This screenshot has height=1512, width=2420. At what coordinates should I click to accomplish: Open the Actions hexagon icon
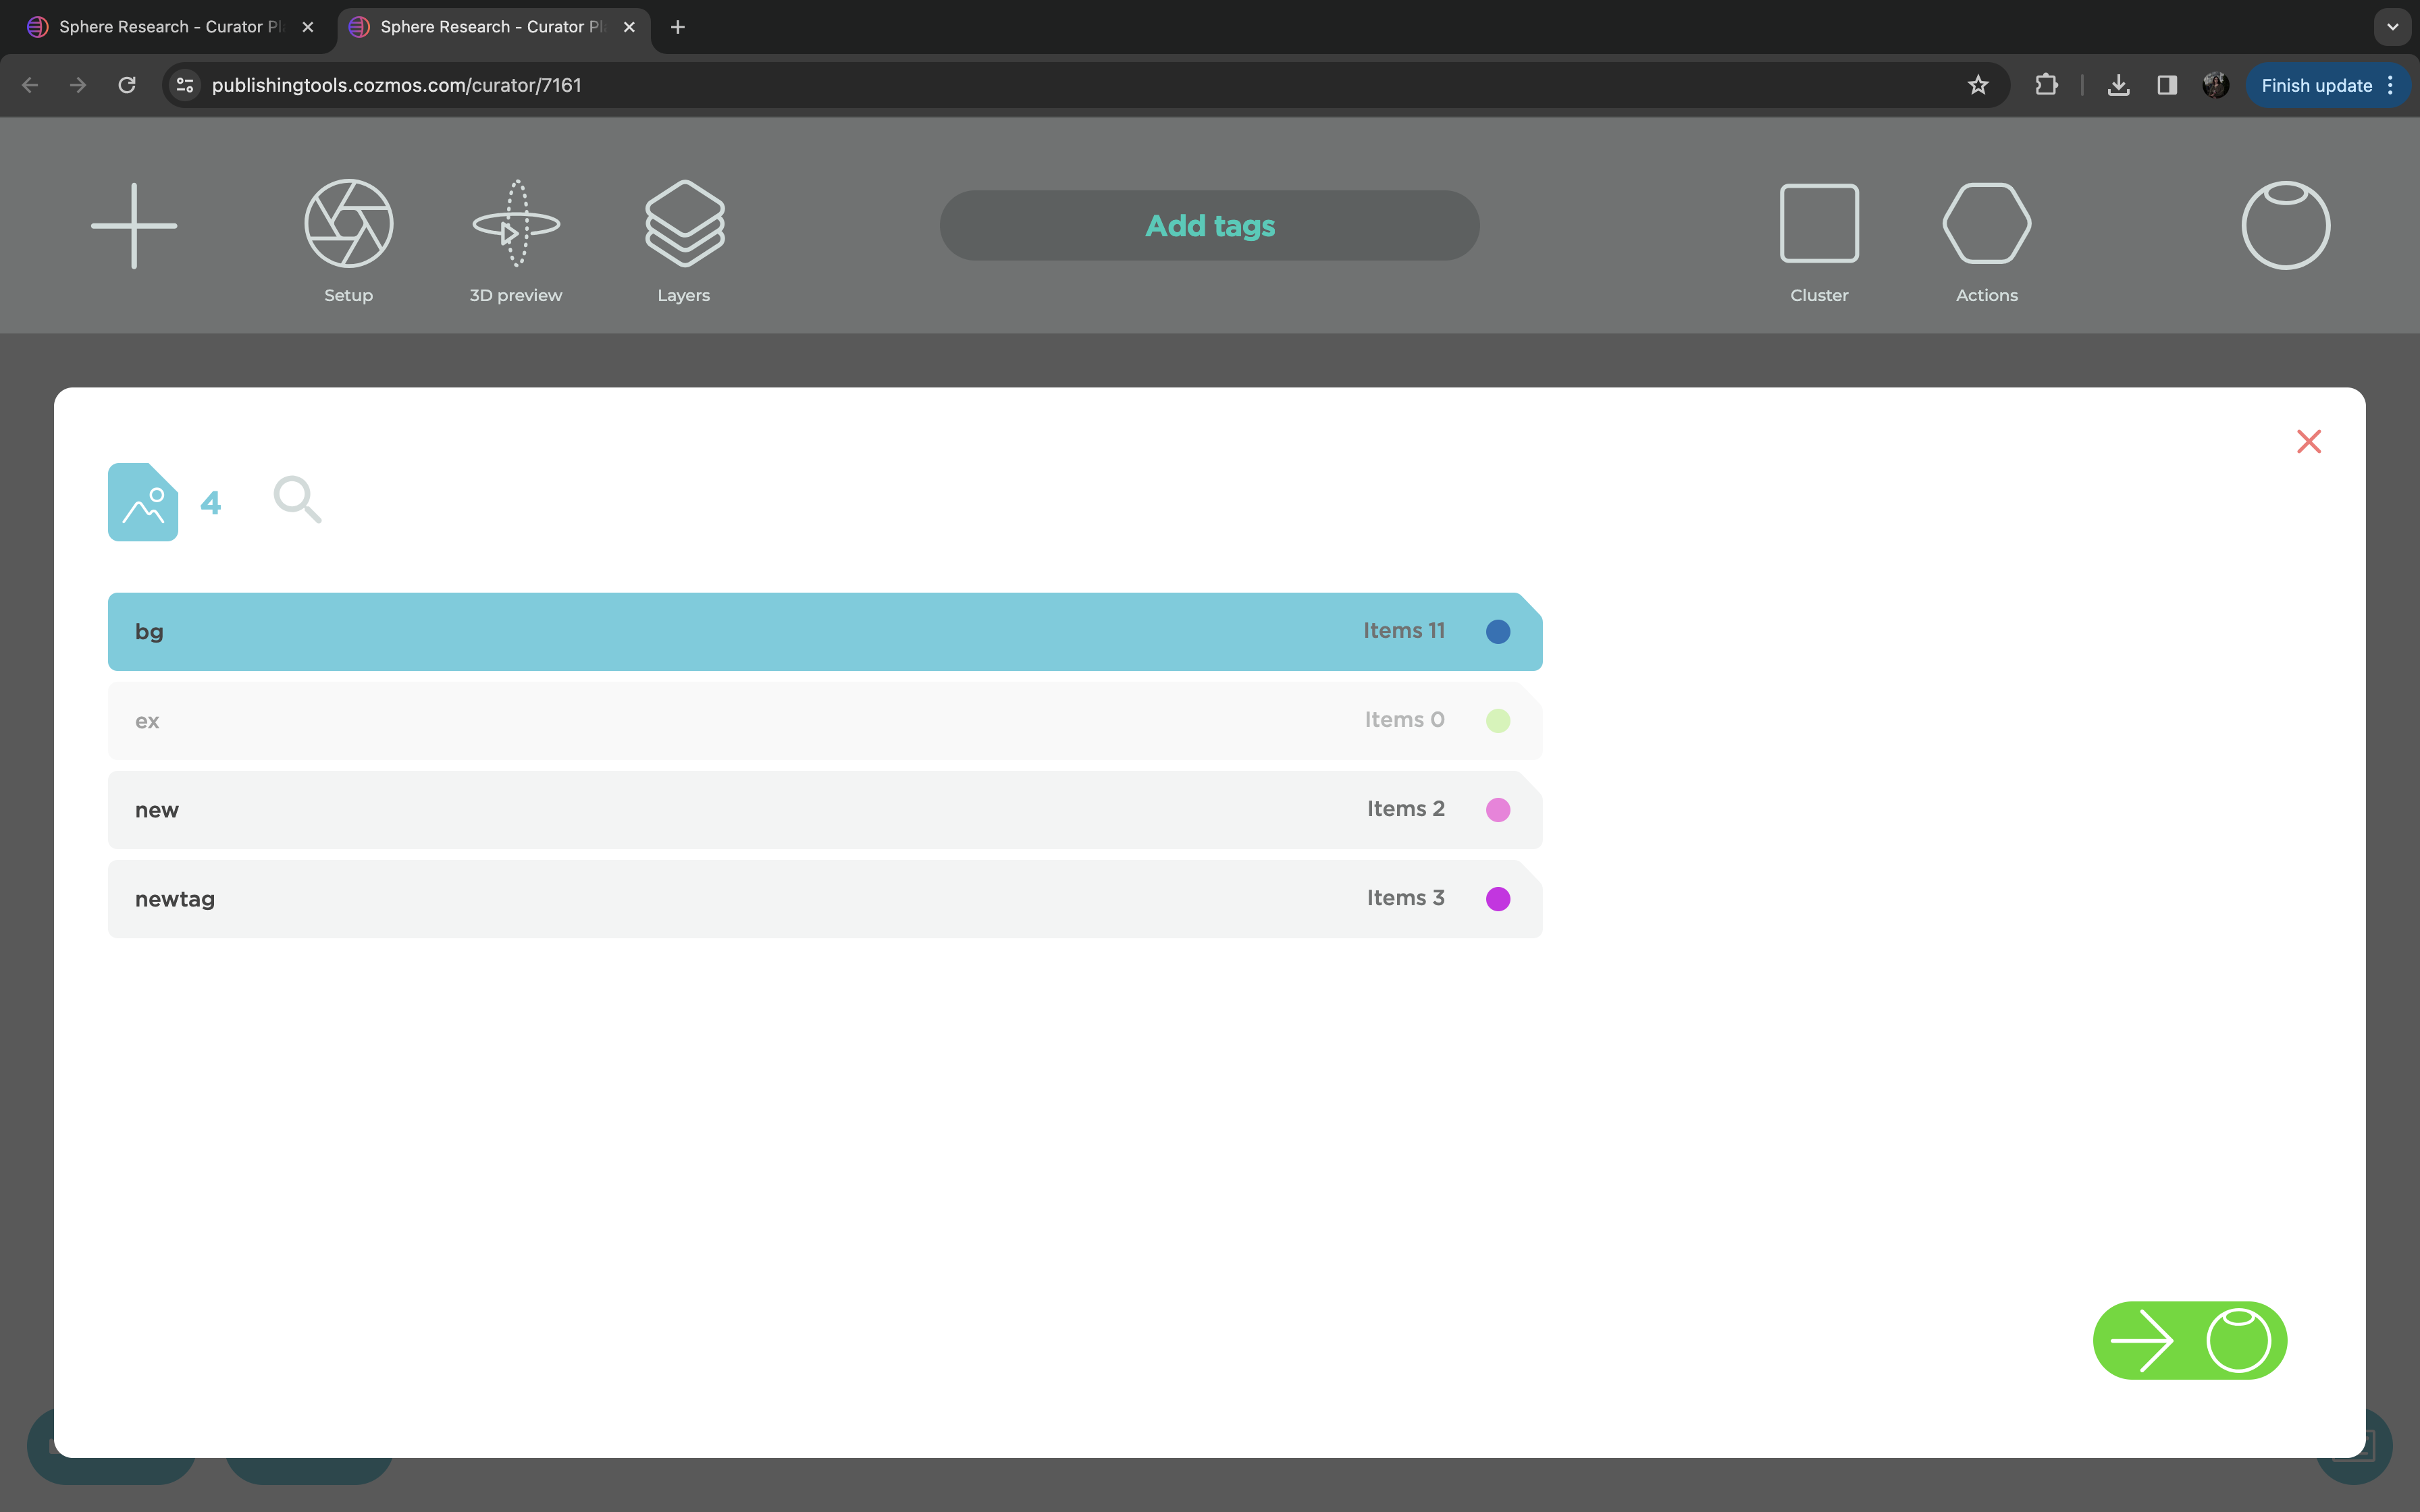pos(1986,225)
